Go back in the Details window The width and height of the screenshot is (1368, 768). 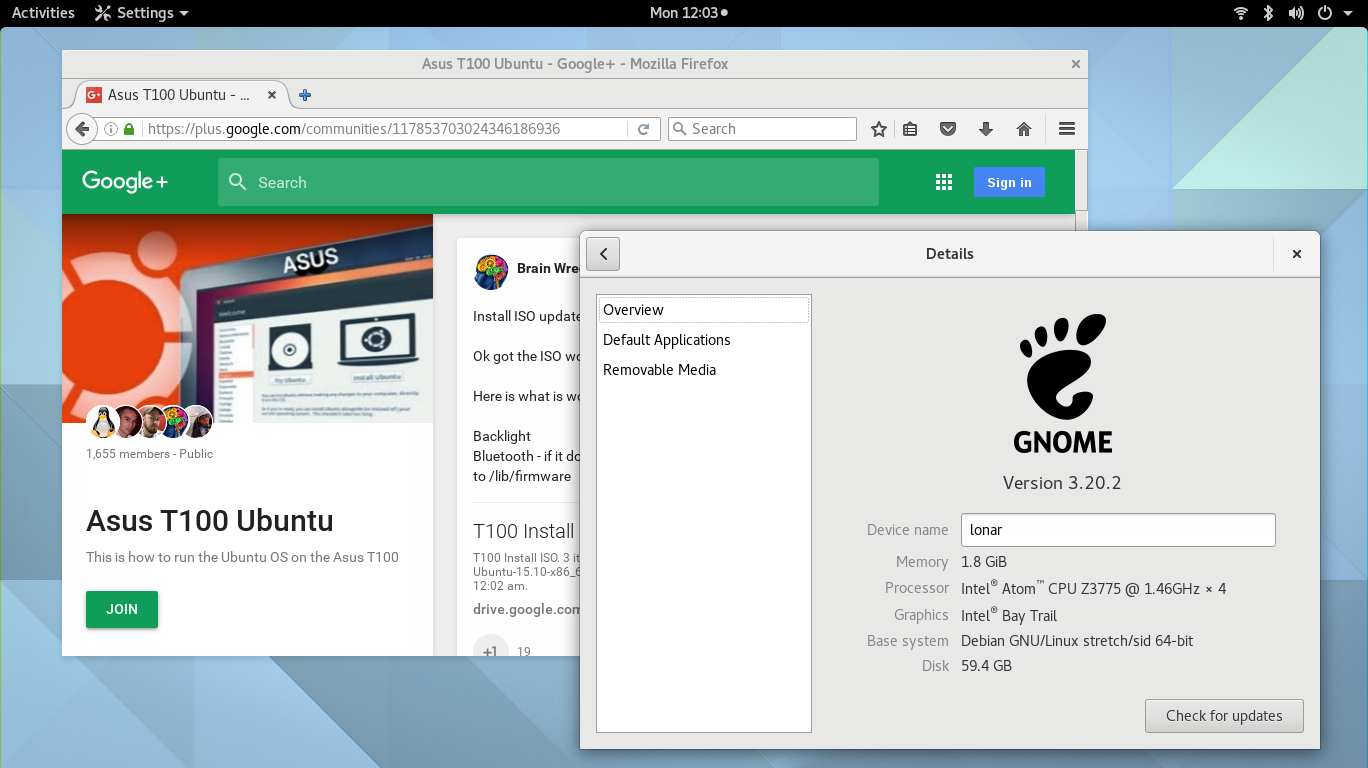point(603,254)
